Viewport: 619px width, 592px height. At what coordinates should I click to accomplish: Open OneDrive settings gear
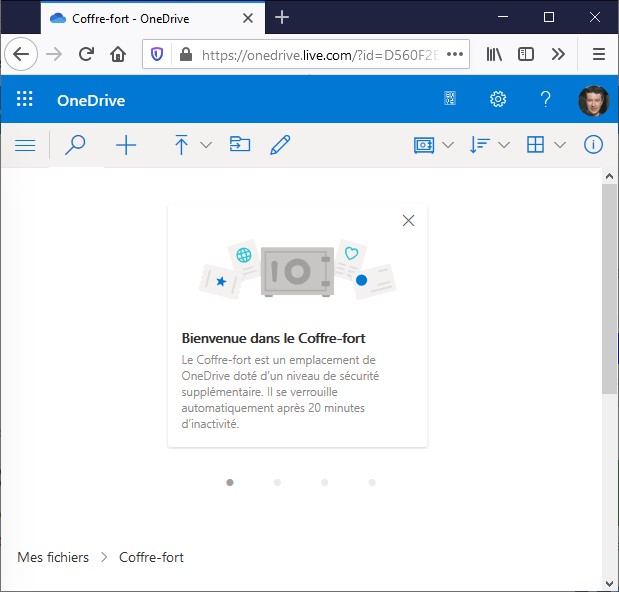(498, 100)
